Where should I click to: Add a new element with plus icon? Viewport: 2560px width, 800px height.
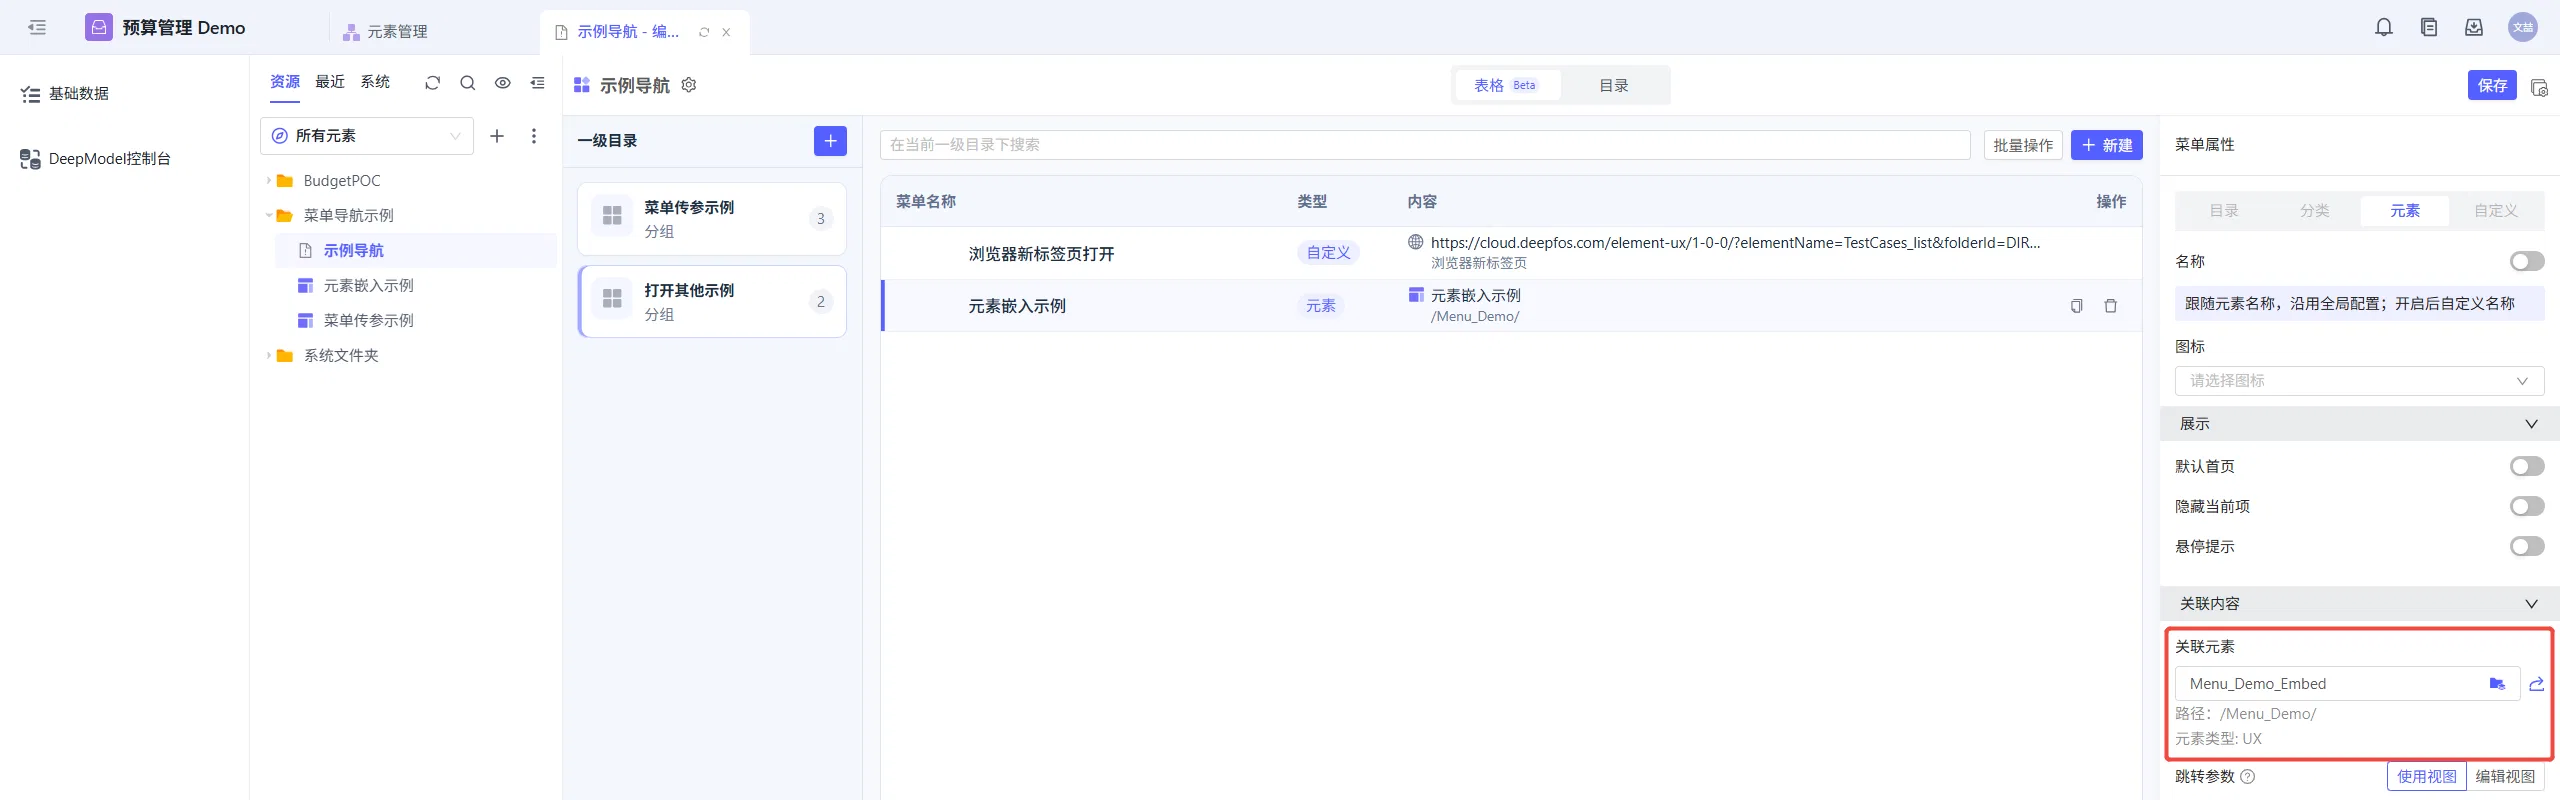coord(497,136)
